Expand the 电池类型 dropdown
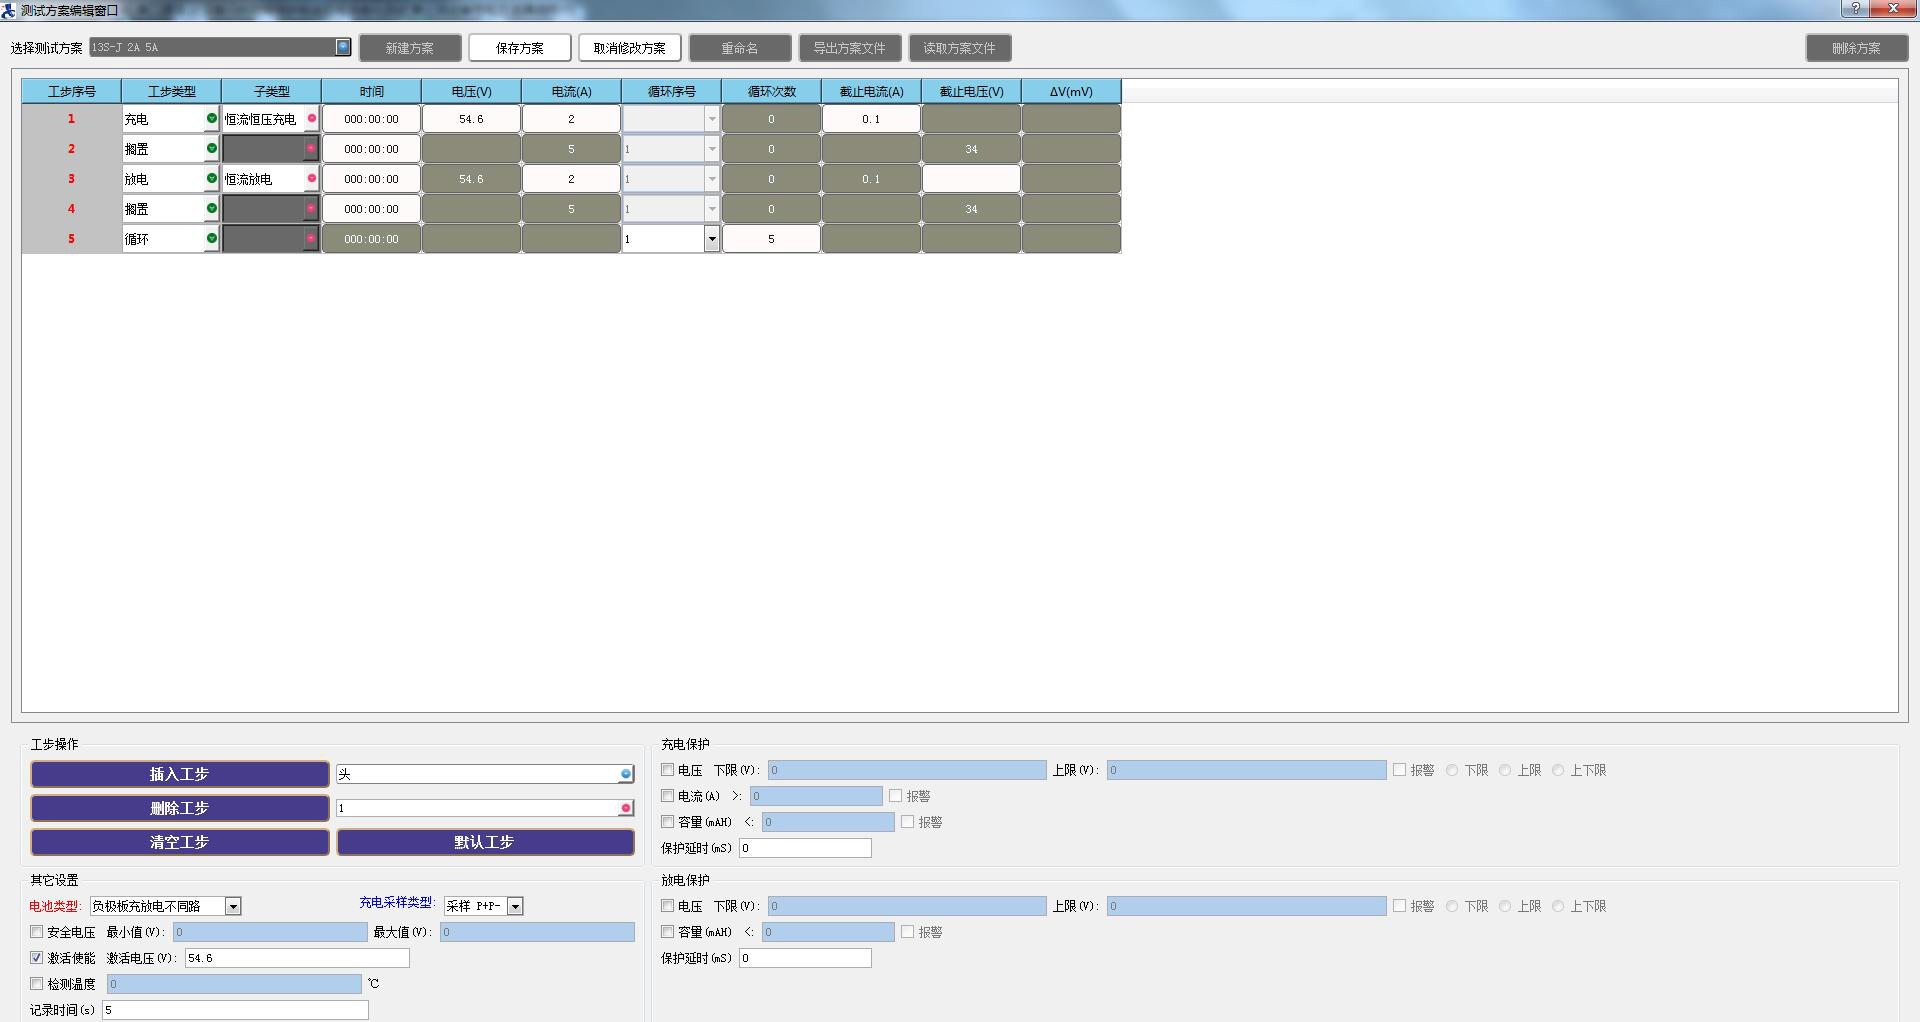This screenshot has width=1920, height=1022. (233, 906)
